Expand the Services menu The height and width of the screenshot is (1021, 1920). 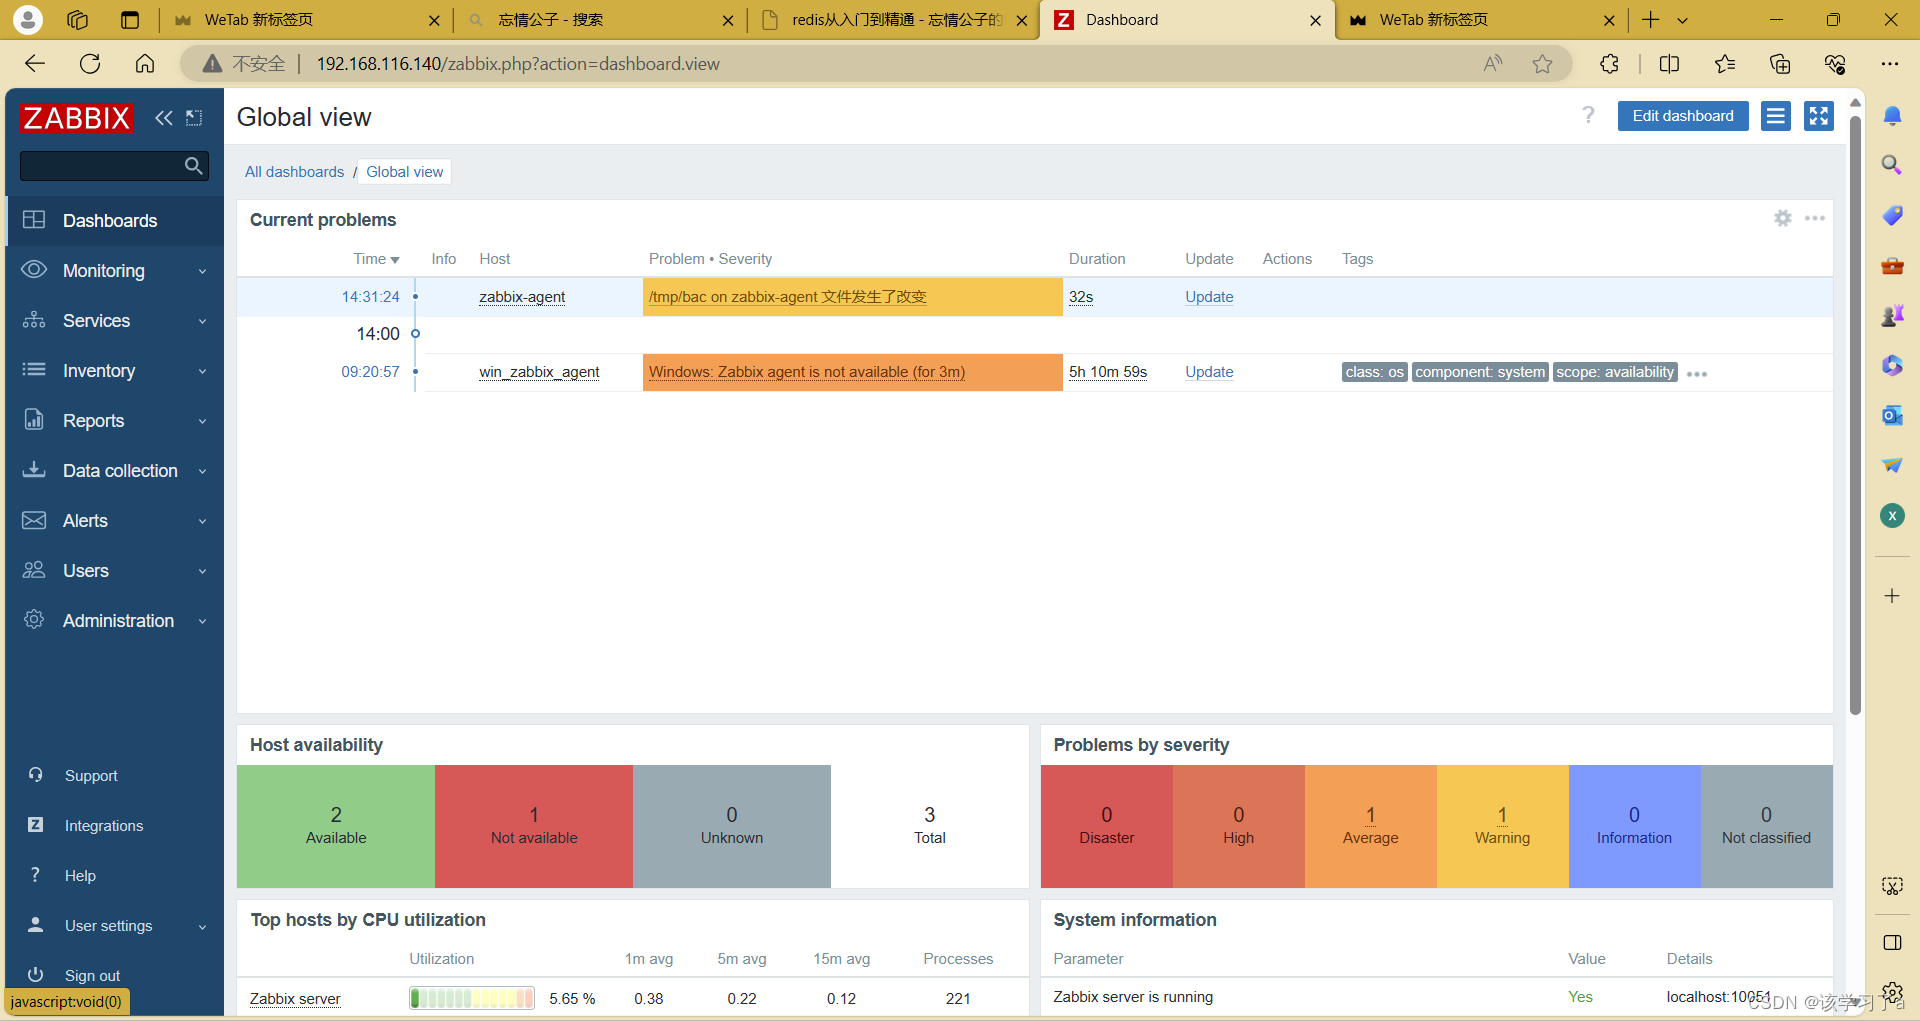click(114, 321)
